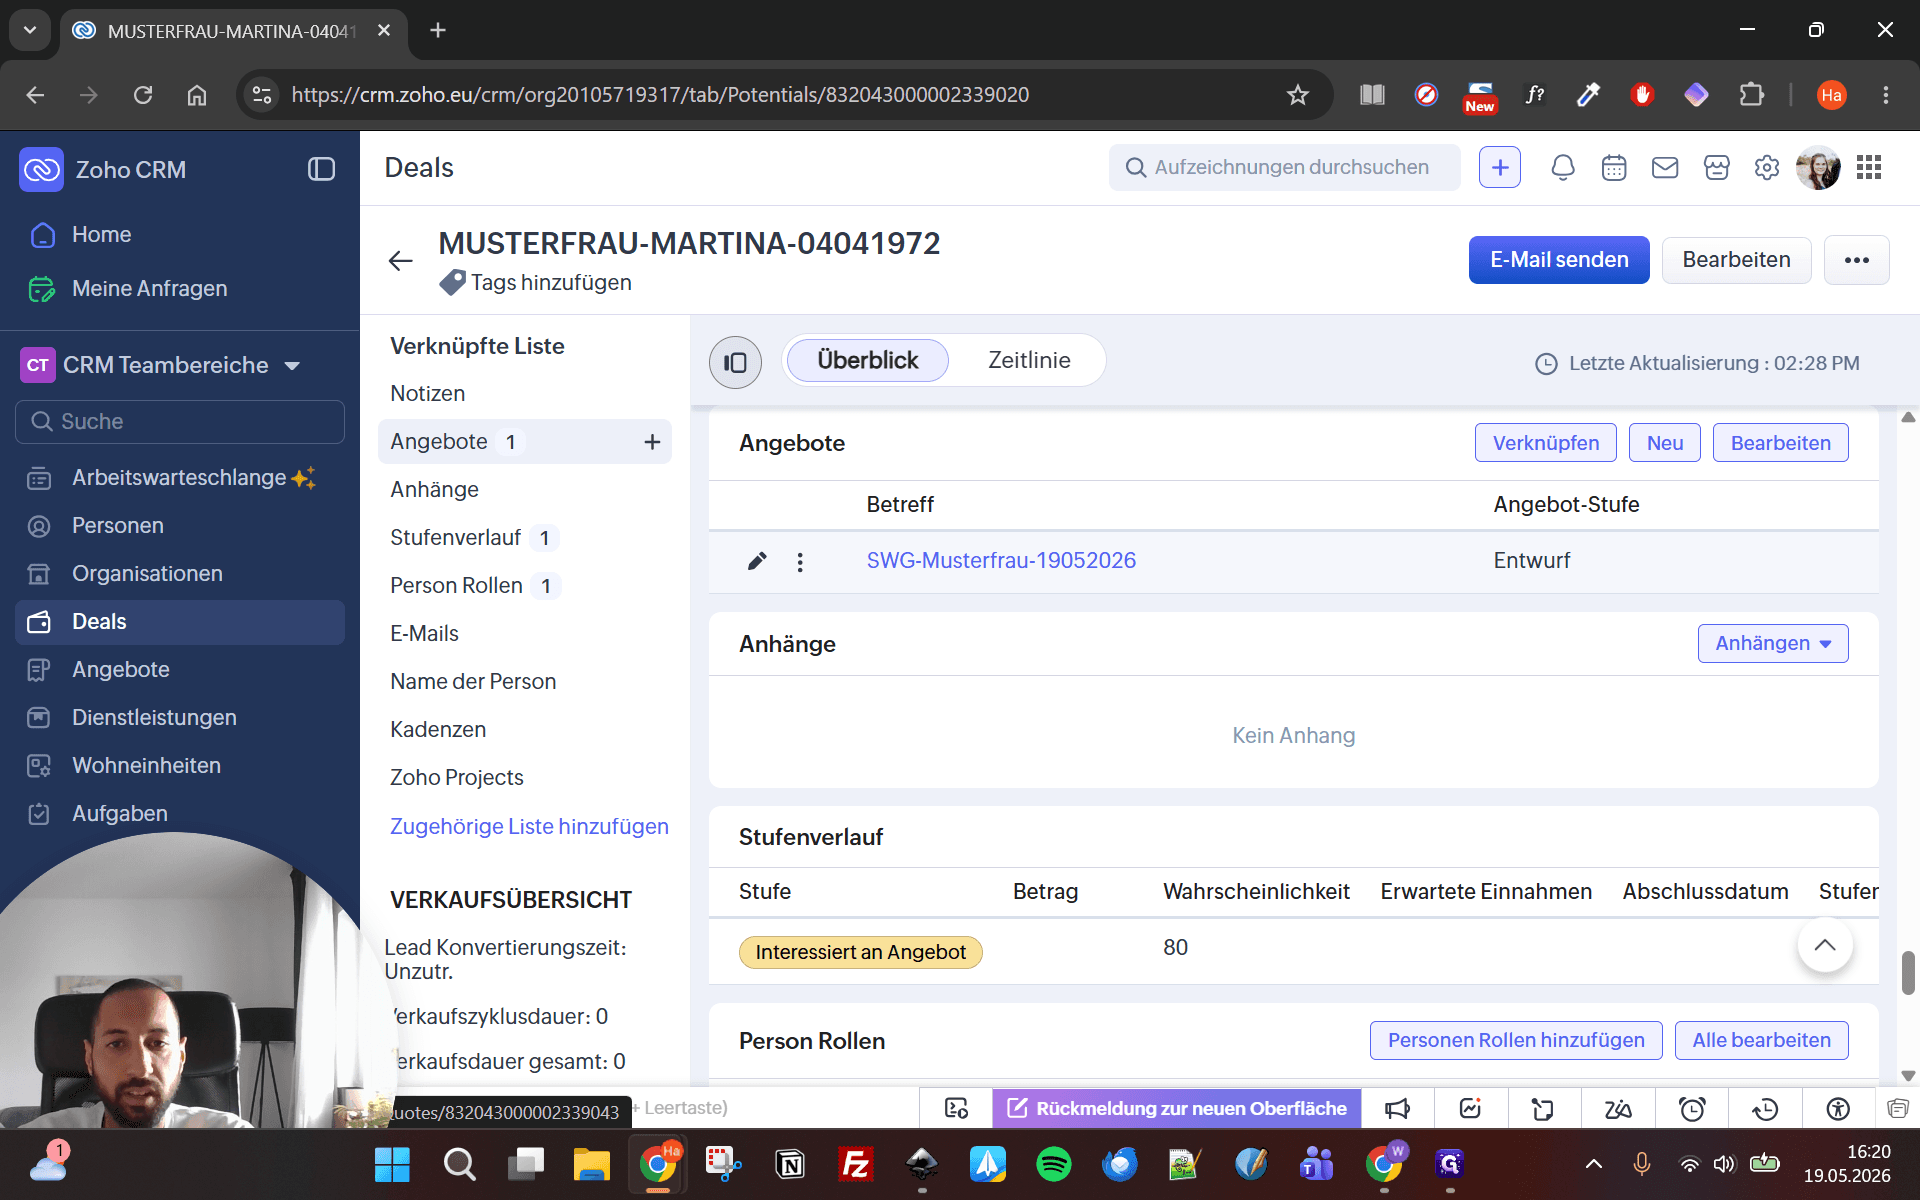Collapse the Zoho CRM sidebar panel icon
The image size is (1920, 1200).
point(321,169)
